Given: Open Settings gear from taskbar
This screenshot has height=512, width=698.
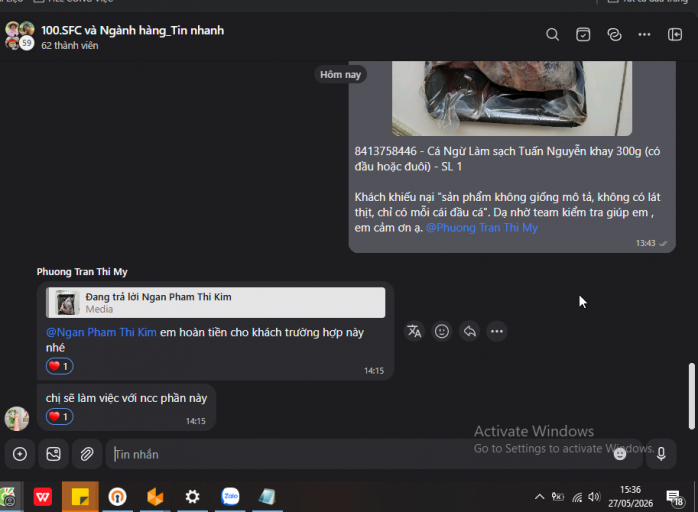Looking at the screenshot, I should click(192, 496).
